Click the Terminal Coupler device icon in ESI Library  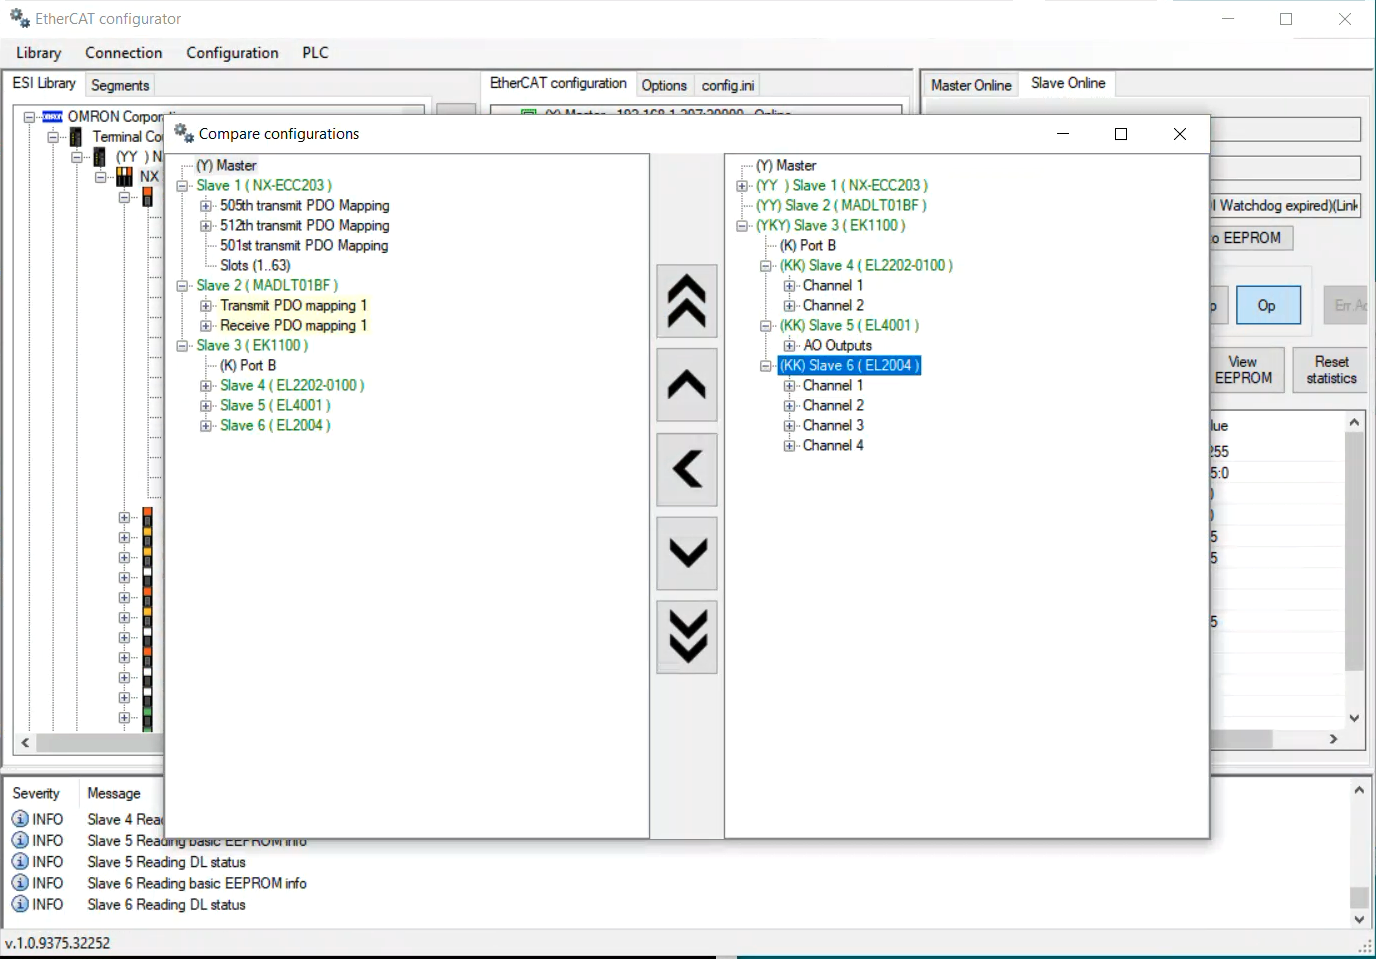pos(76,137)
